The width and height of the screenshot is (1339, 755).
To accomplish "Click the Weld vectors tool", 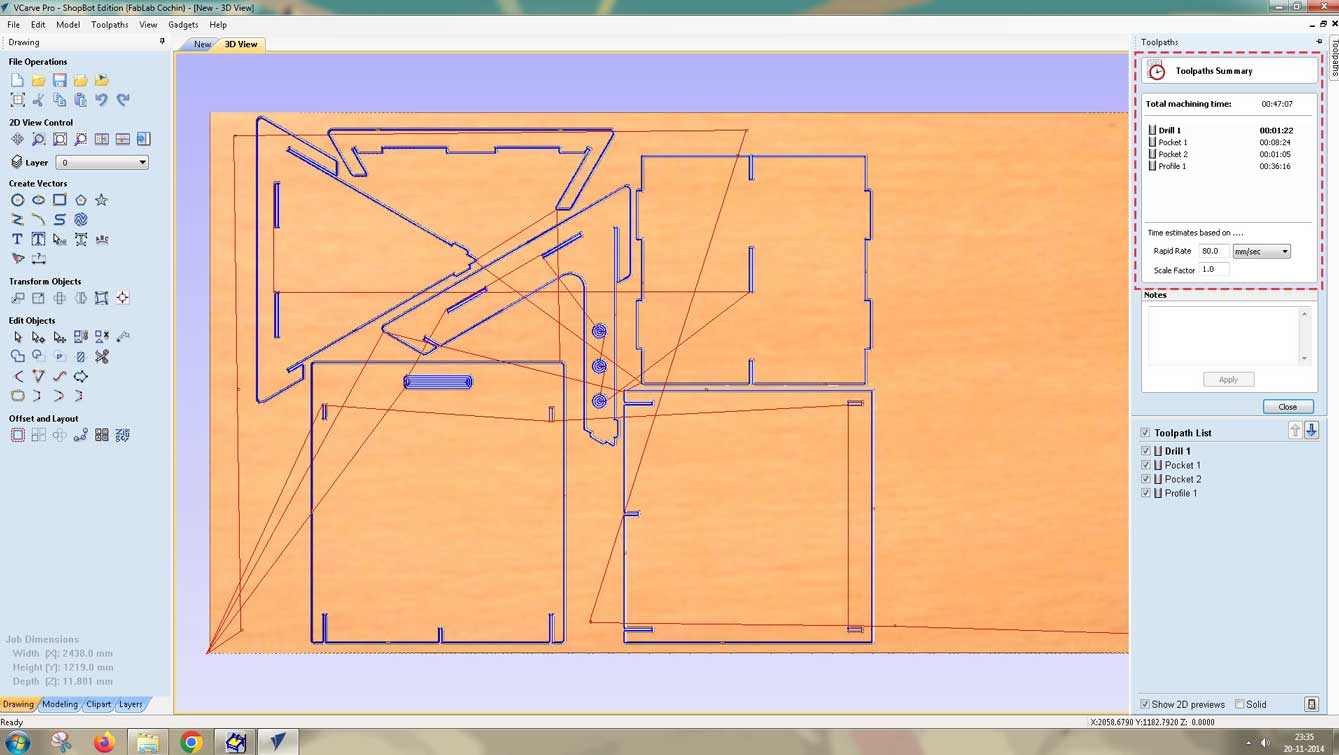I will coord(17,356).
